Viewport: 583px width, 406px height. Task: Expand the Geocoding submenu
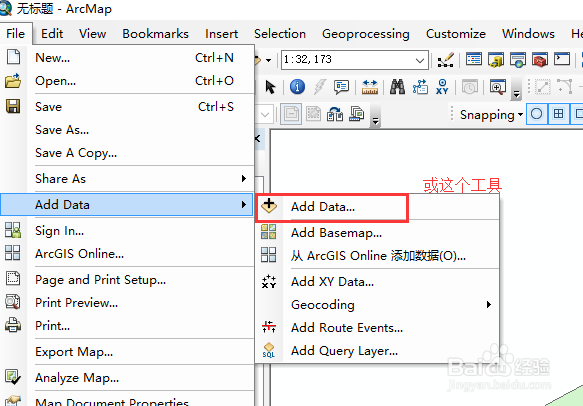tap(489, 304)
